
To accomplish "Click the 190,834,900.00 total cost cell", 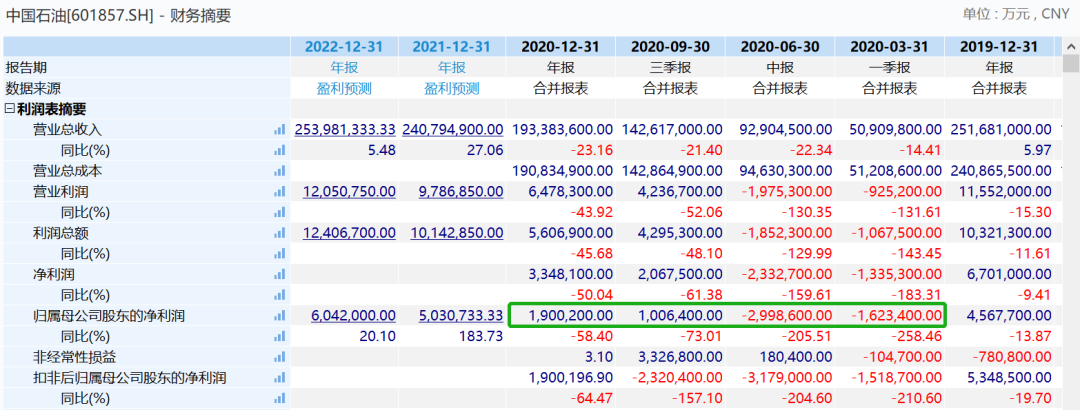I will [563, 171].
